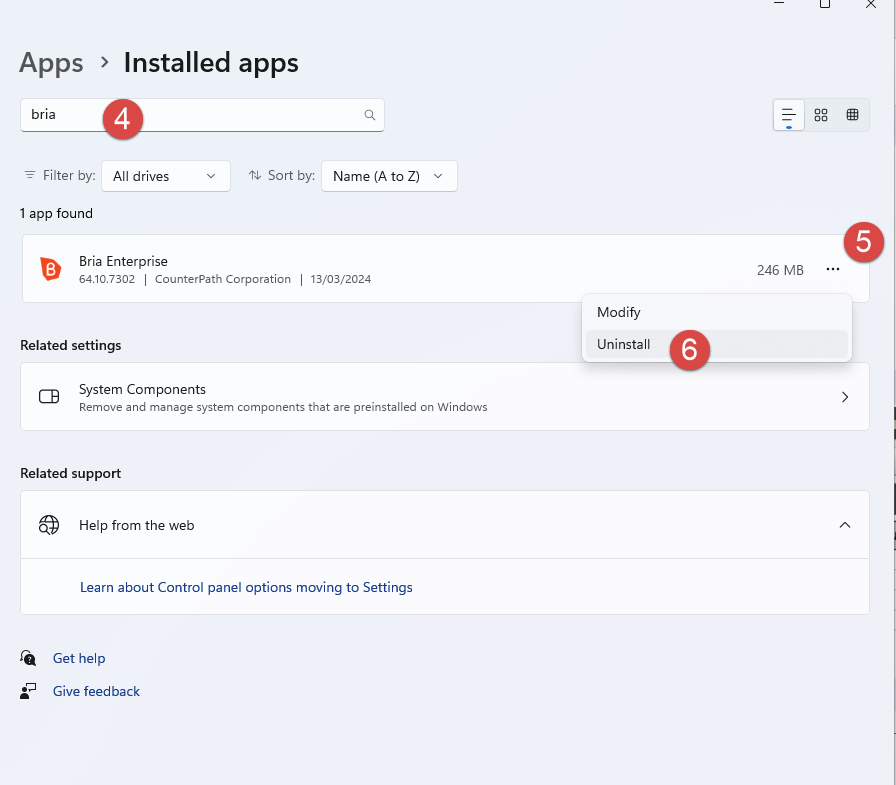Click the Filter by icon

coord(30,175)
